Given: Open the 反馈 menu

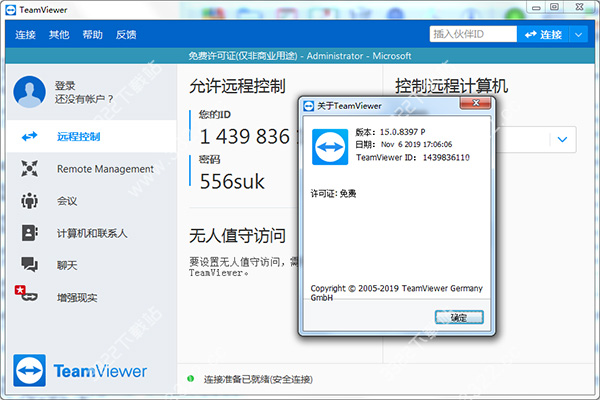Looking at the screenshot, I should tap(126, 34).
